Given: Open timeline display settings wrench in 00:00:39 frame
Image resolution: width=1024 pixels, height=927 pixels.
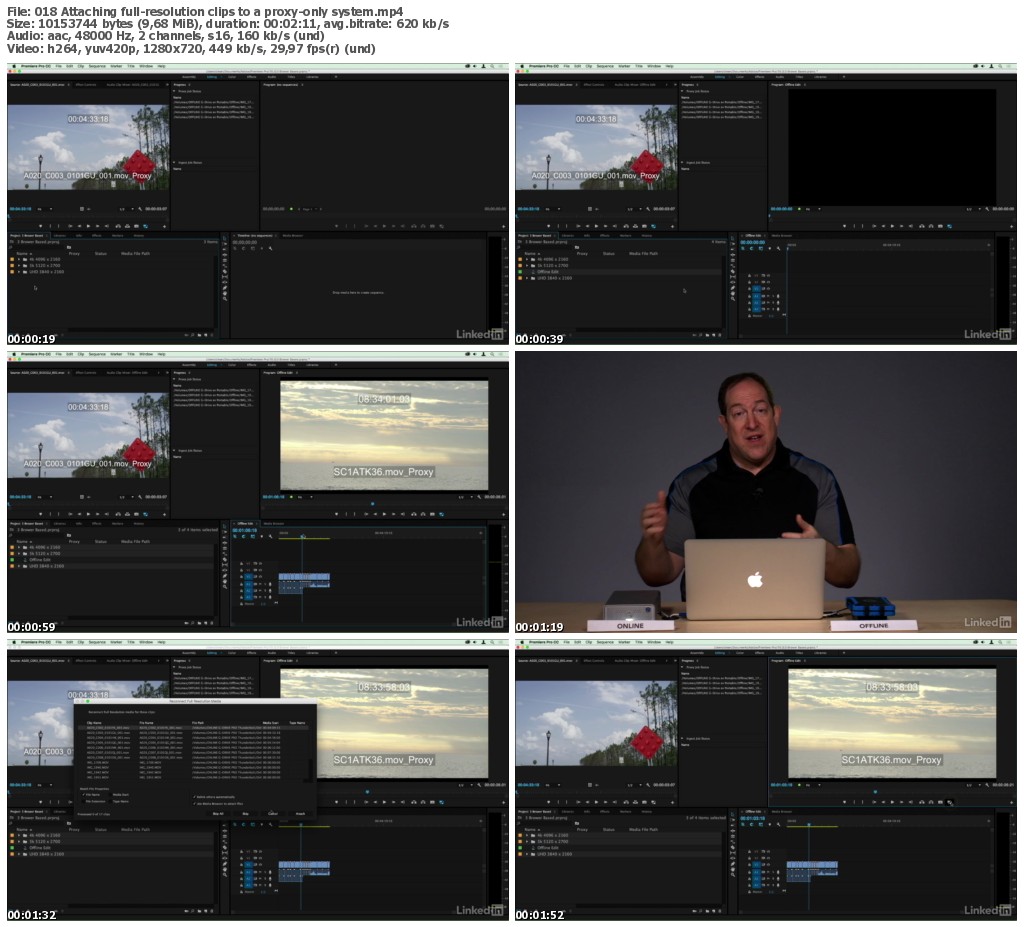Looking at the screenshot, I should pos(778,248).
